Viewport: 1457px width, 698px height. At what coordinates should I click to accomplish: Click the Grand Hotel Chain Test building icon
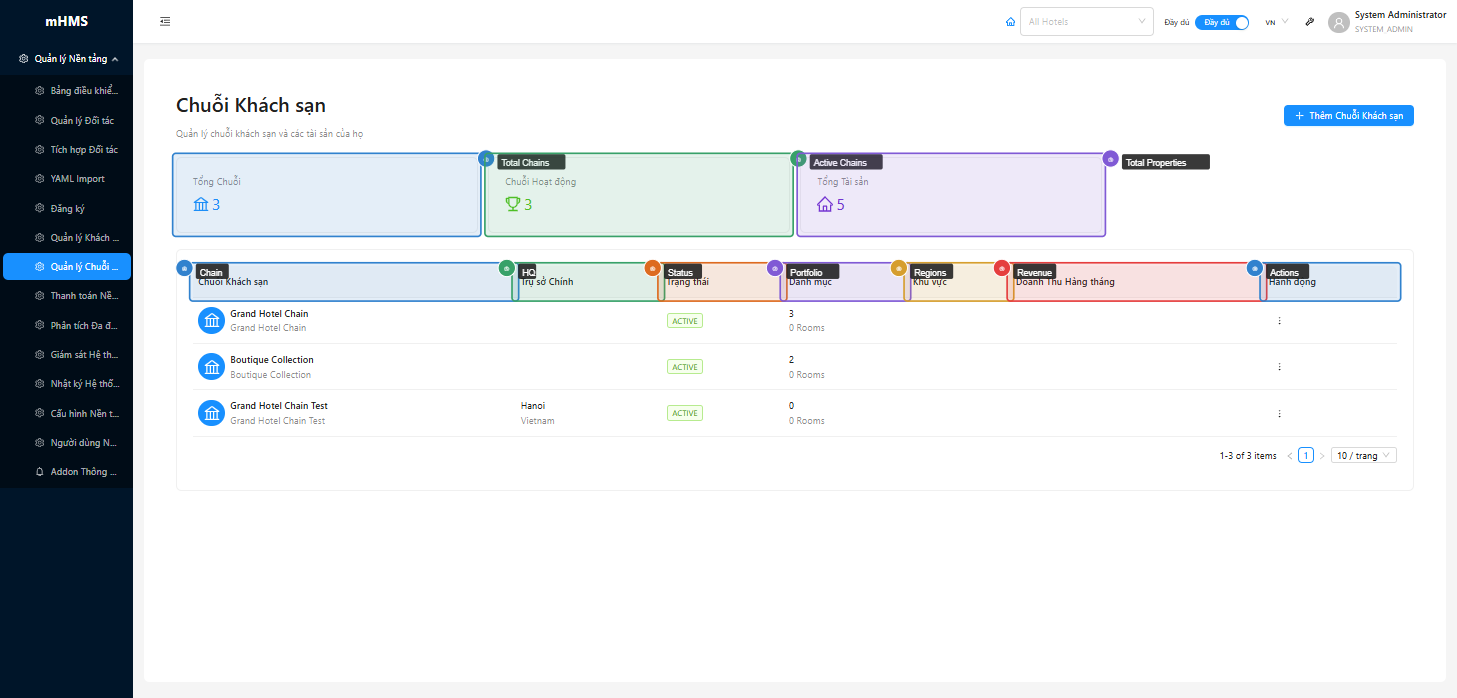pos(211,413)
